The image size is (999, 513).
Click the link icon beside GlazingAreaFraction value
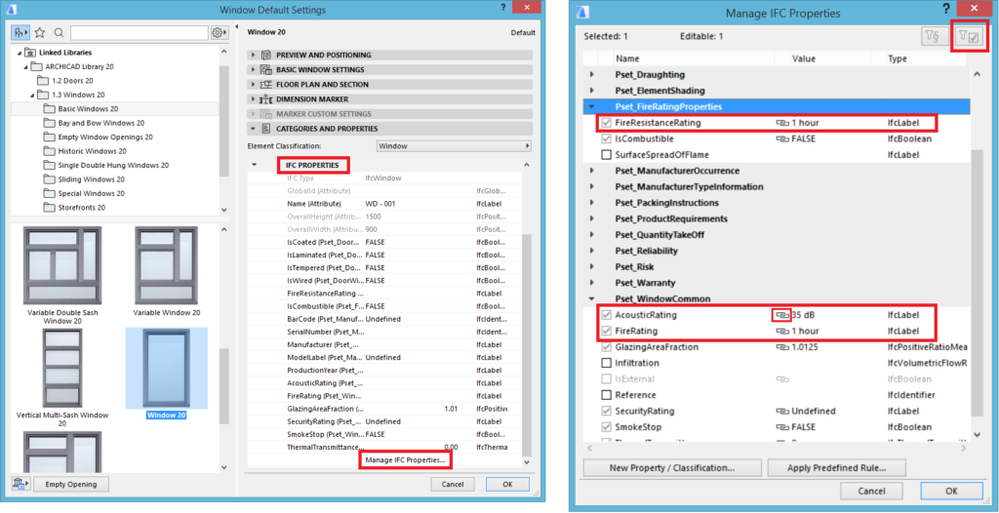click(x=782, y=347)
